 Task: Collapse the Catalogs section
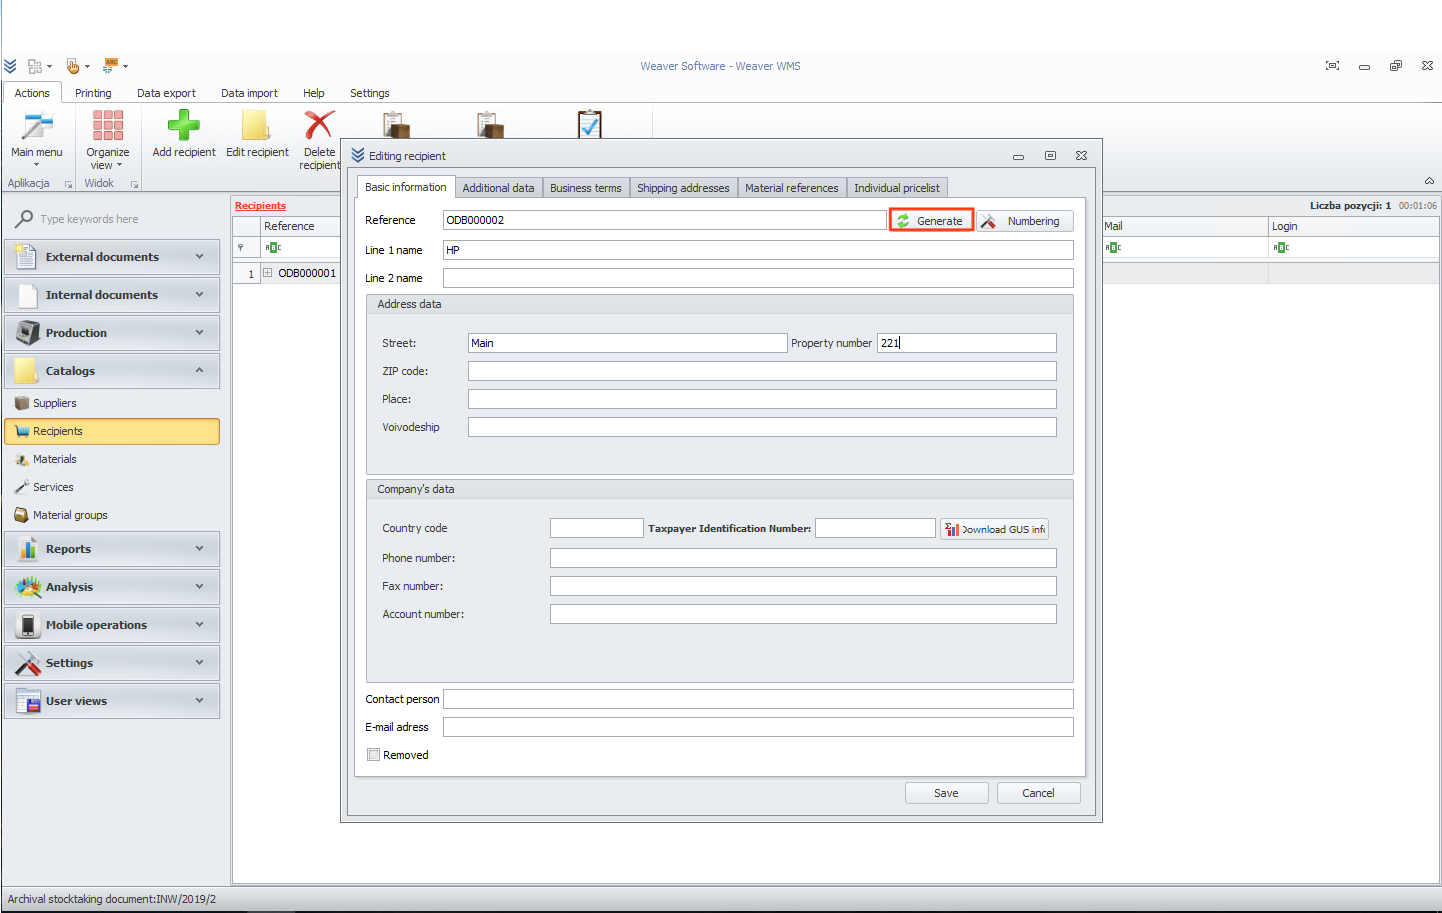tap(112, 371)
